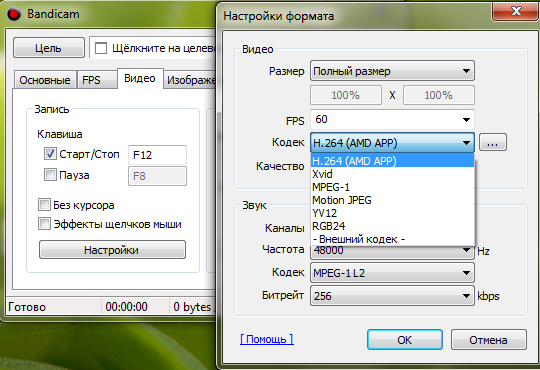Image resolution: width=540 pixels, height=370 pixels.
Task: Close the Настройки формата dialog
Action: point(515,11)
